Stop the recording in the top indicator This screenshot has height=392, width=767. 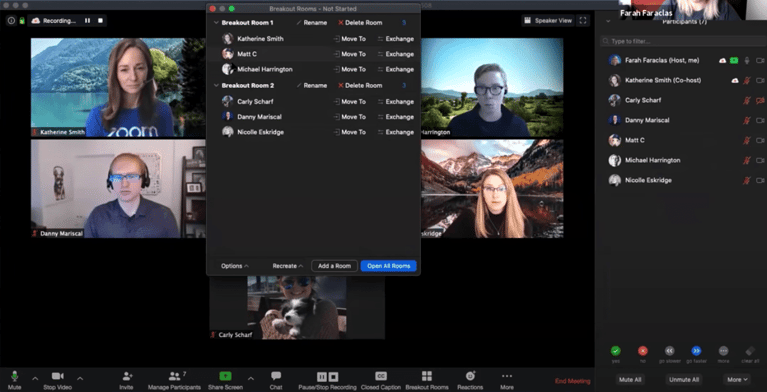tap(100, 21)
